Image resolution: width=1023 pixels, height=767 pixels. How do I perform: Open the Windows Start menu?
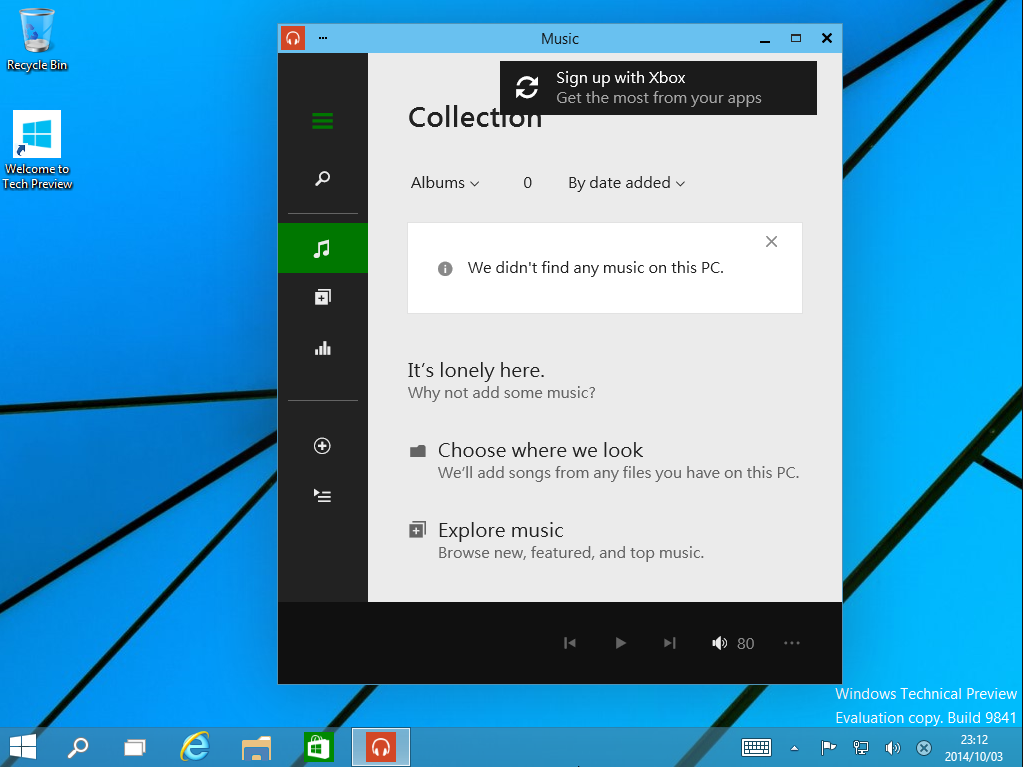23,747
